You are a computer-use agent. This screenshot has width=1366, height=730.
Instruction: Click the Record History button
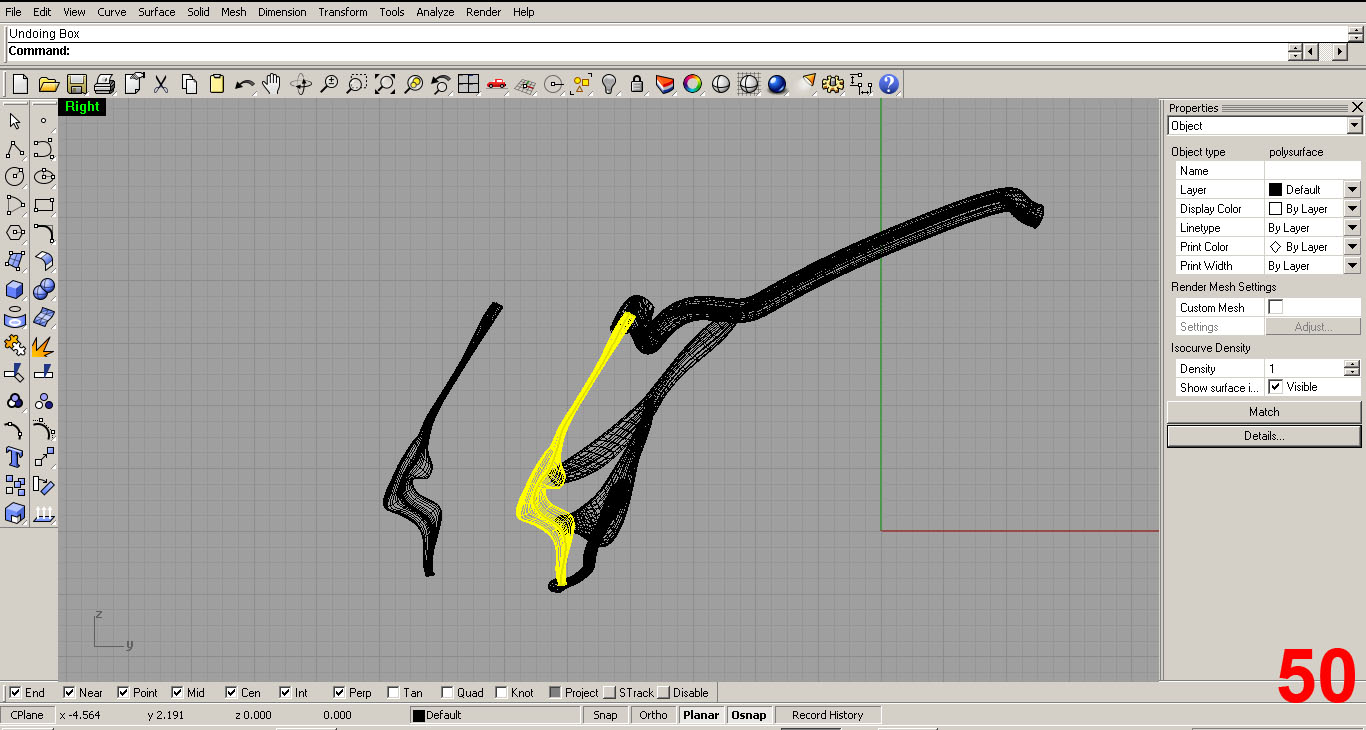(x=827, y=715)
